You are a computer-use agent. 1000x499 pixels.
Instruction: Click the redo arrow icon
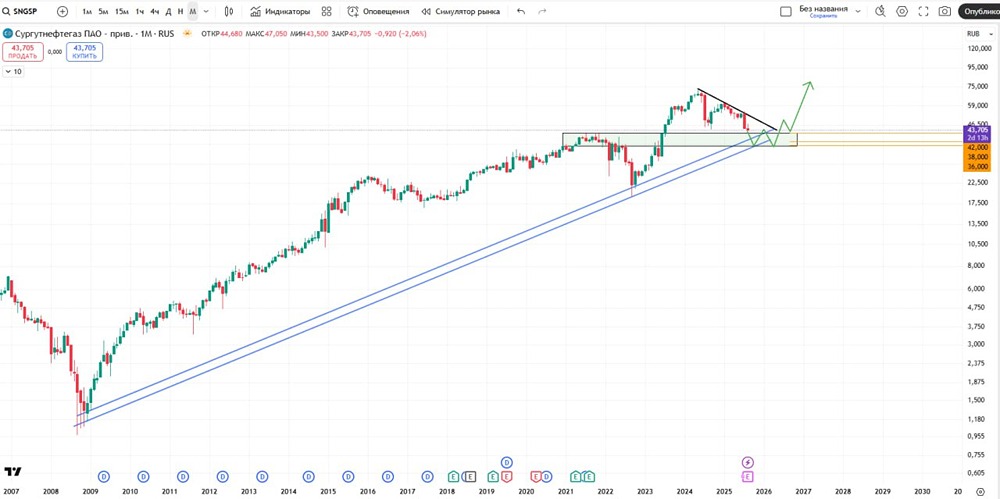pos(542,11)
